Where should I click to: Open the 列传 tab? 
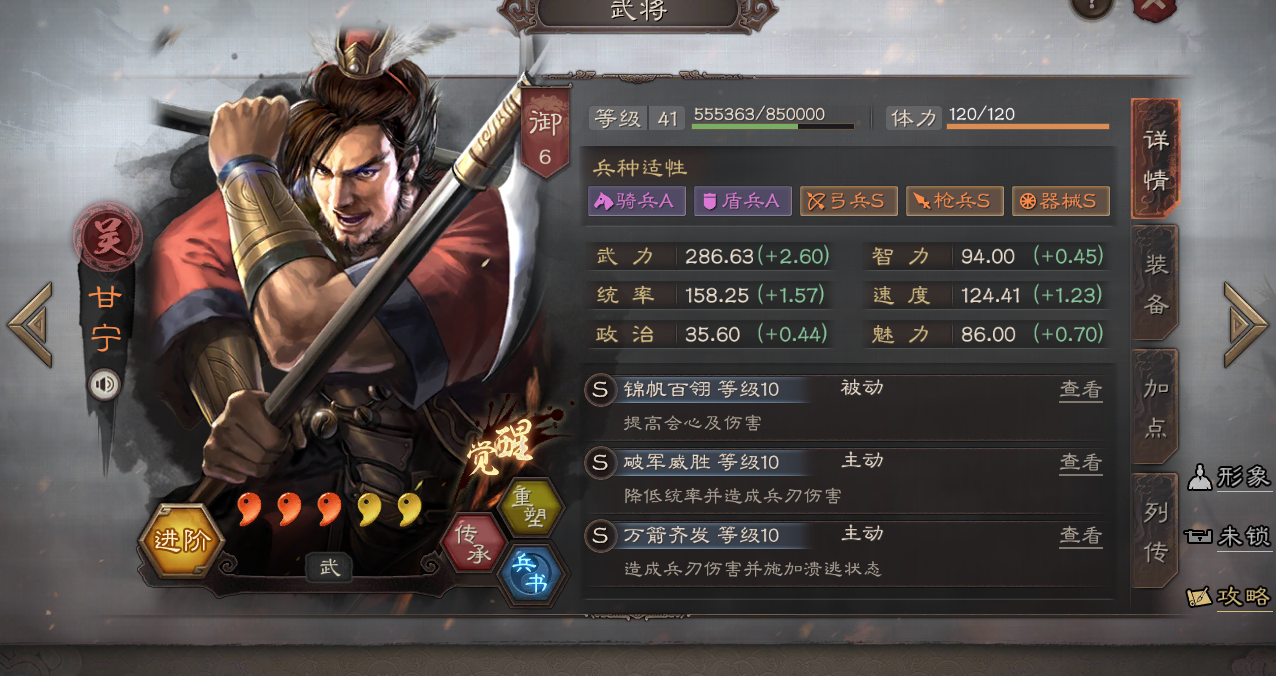tap(1155, 531)
